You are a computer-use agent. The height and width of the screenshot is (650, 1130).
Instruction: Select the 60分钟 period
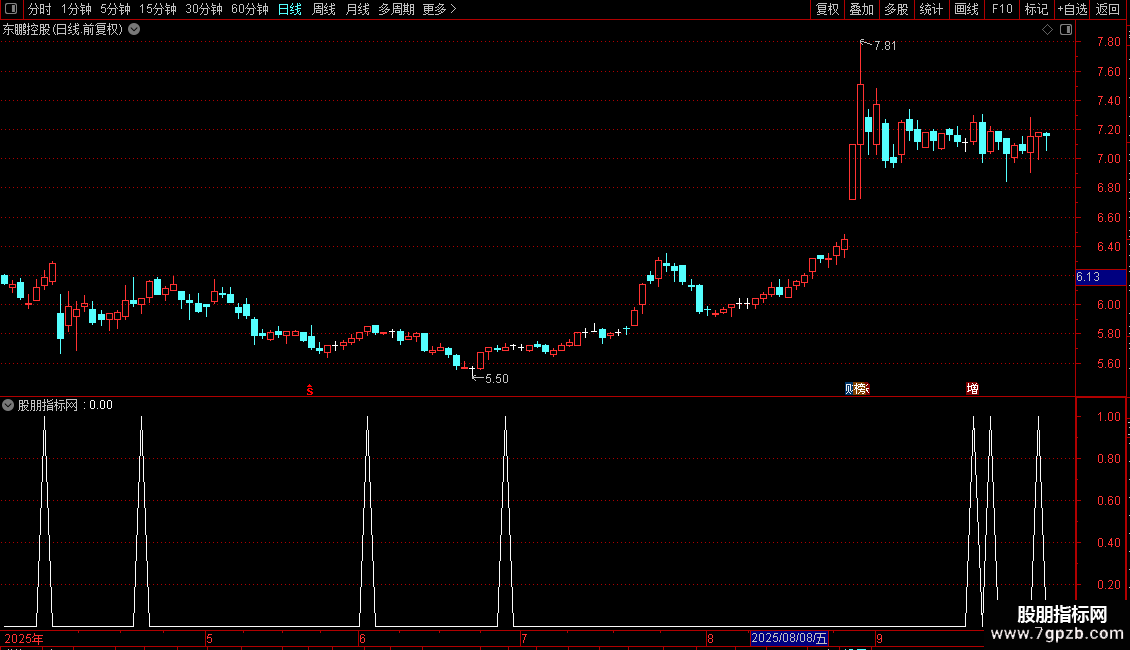(x=249, y=9)
